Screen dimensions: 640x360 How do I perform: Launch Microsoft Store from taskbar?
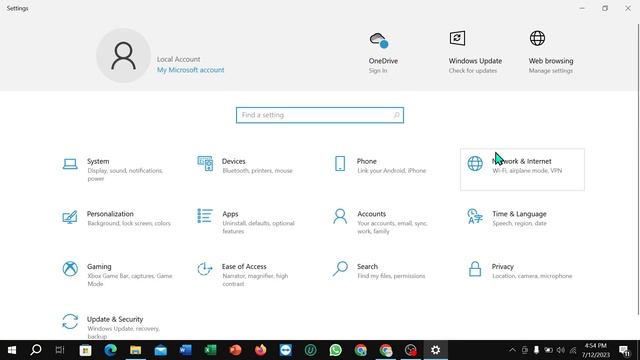coord(85,350)
